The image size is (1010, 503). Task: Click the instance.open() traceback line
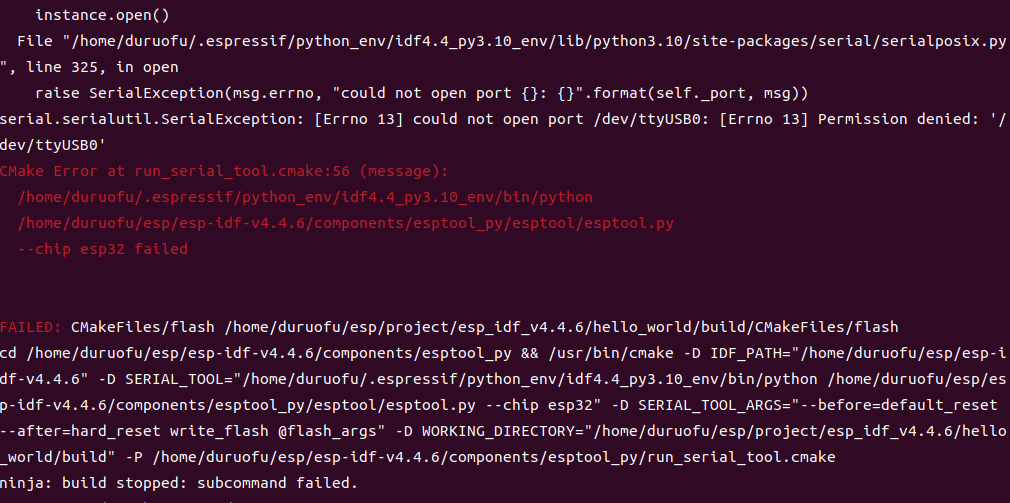[x=102, y=14]
